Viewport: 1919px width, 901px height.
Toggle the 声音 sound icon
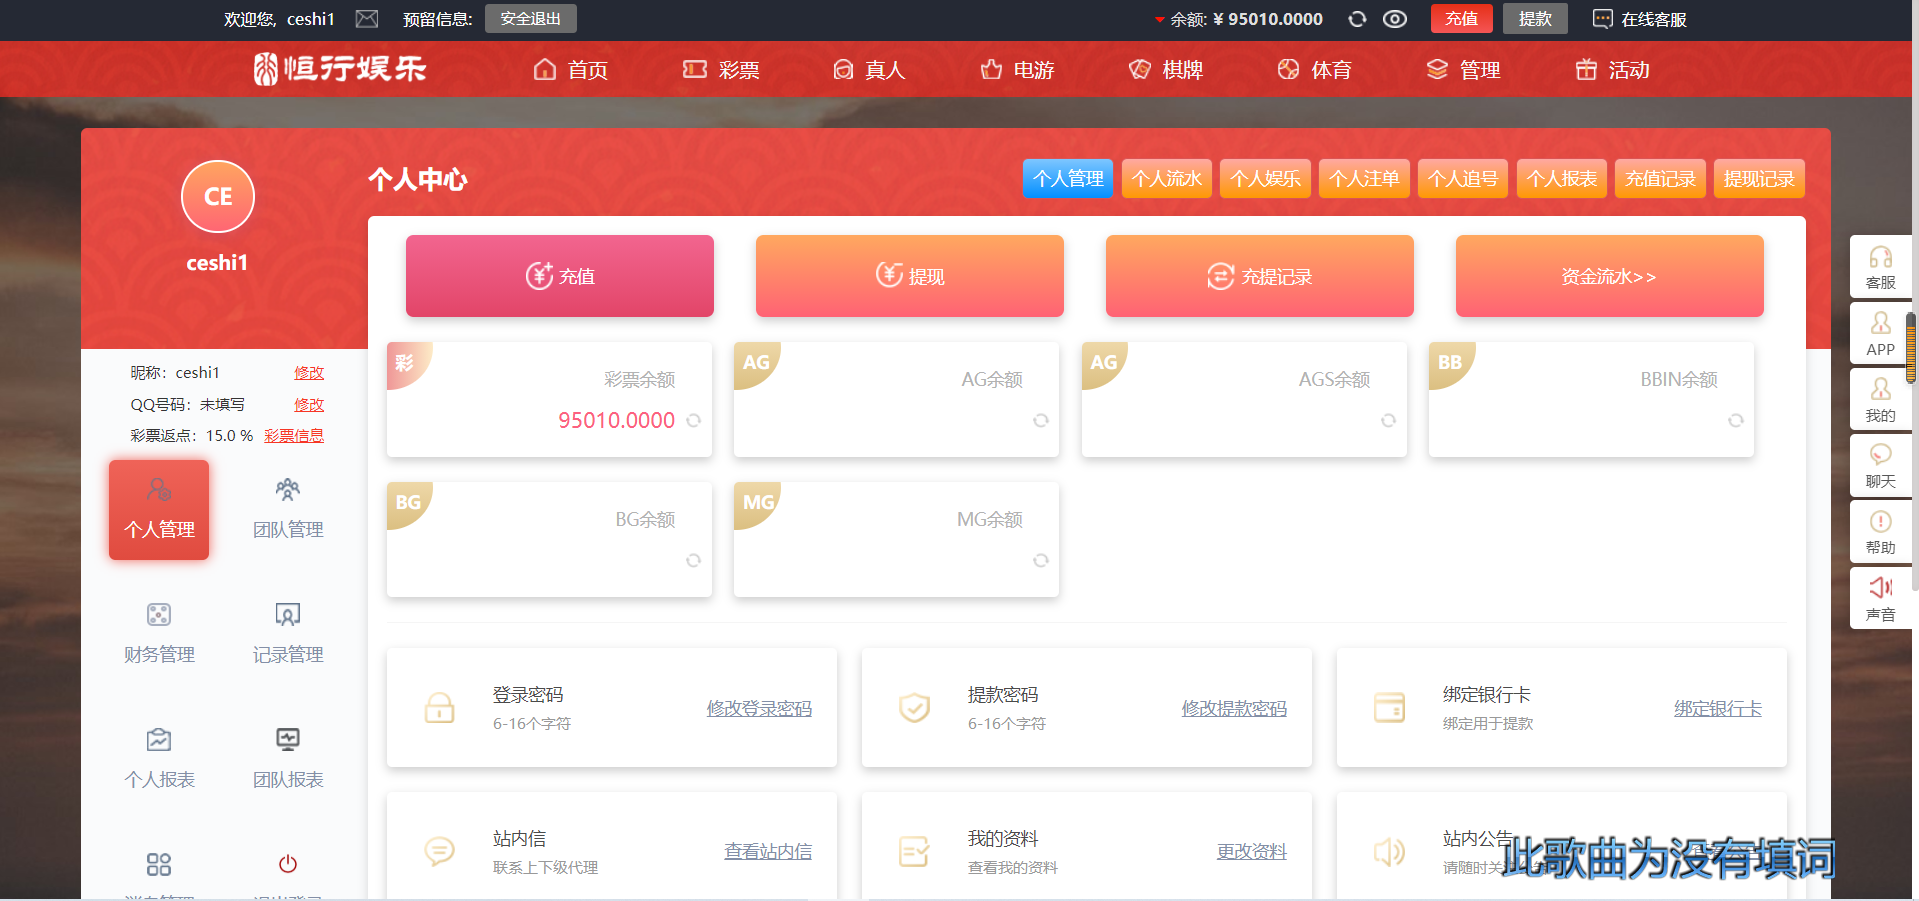pyautogui.click(x=1880, y=598)
